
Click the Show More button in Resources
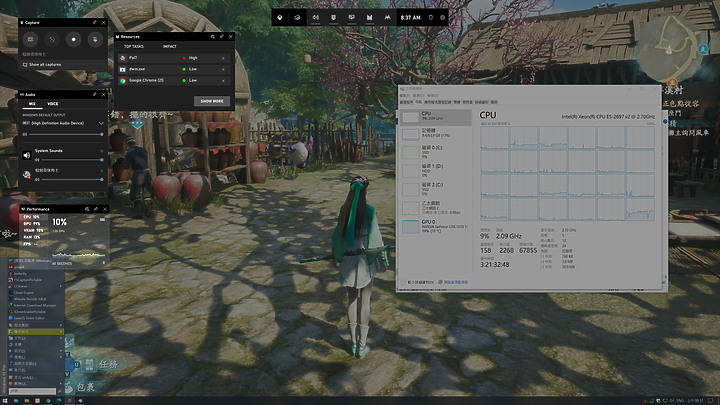point(212,101)
